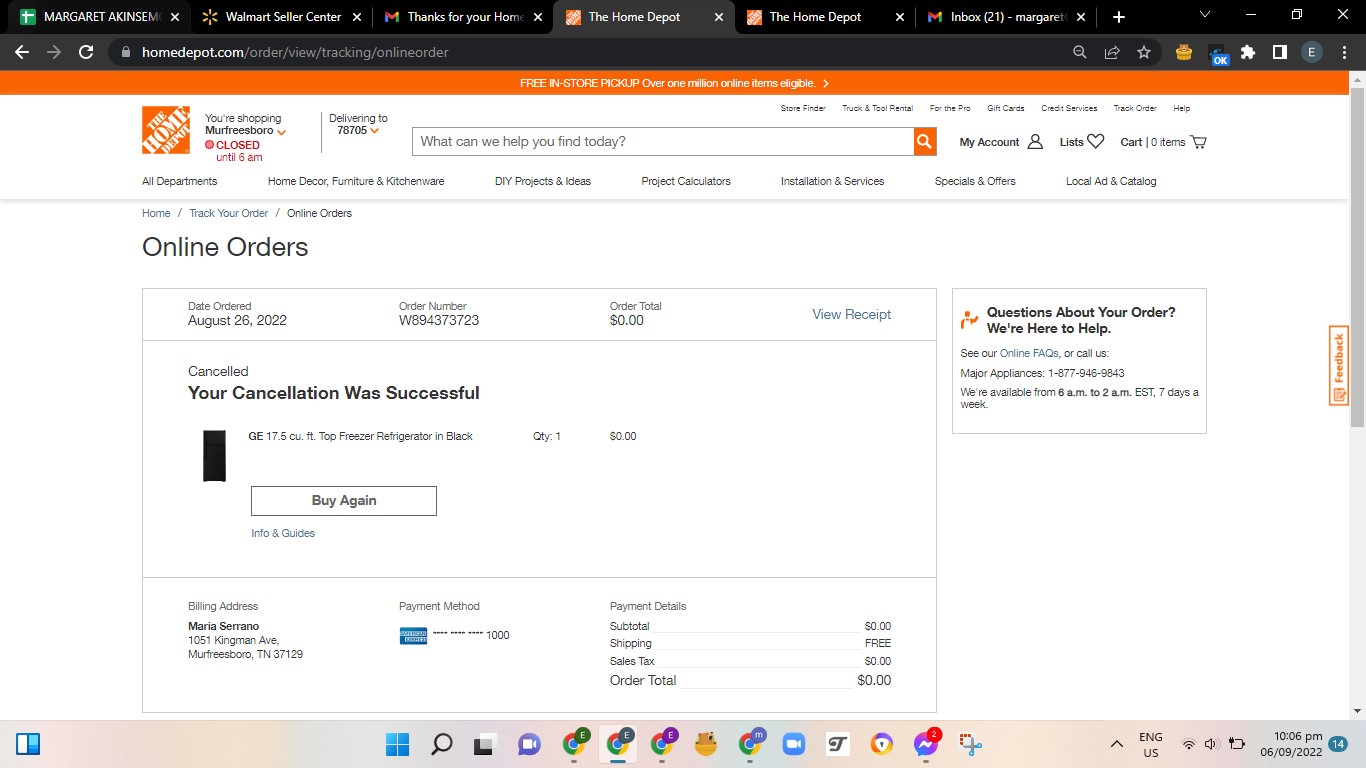Go to Track Your Order breadcrumb

click(229, 213)
